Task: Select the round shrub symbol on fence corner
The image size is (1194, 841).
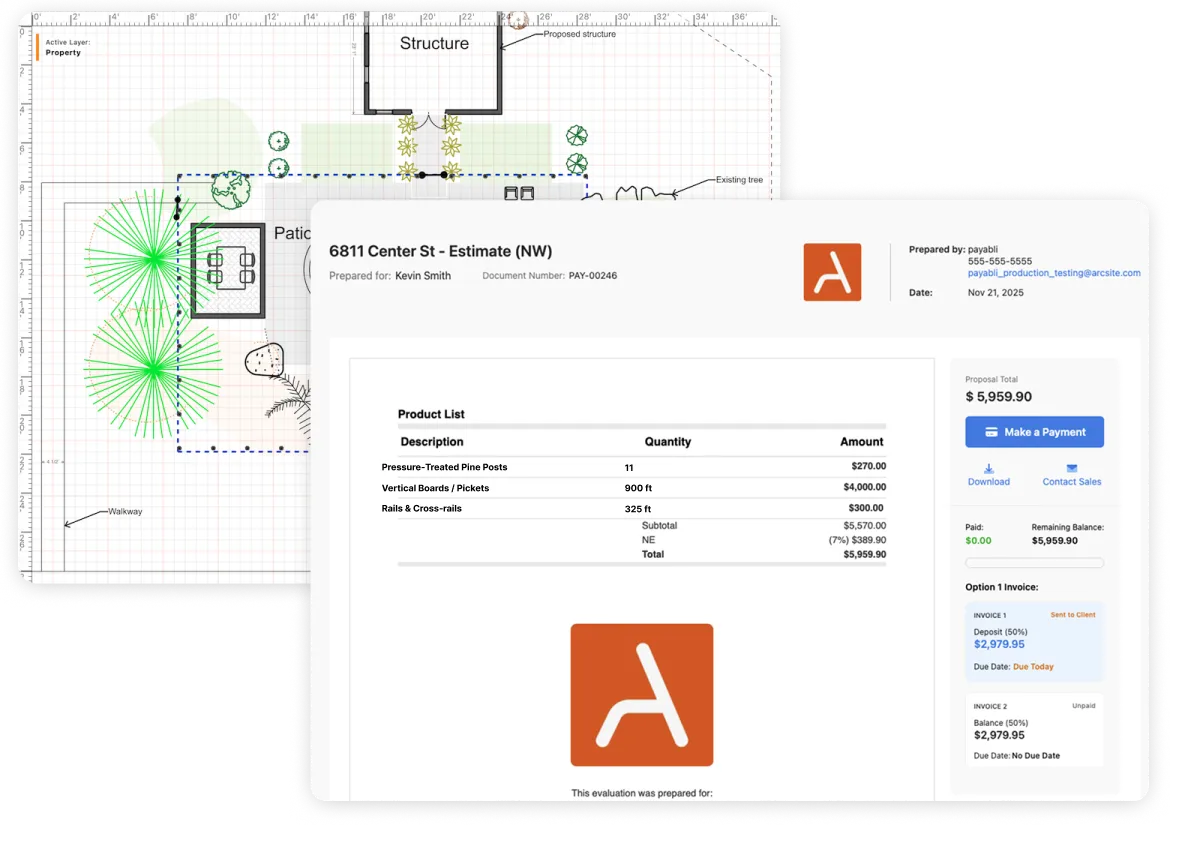Action: tap(231, 190)
